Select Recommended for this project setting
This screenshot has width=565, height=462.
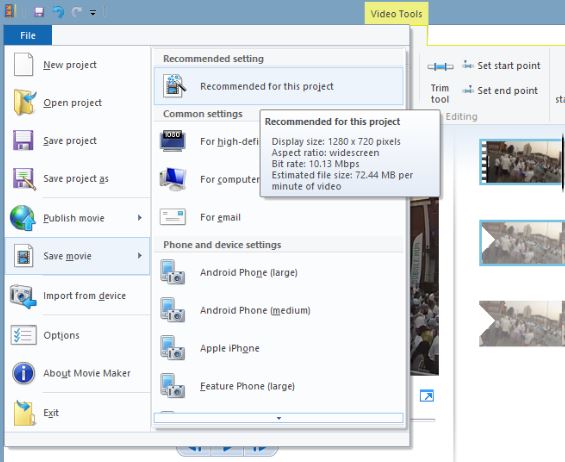click(279, 86)
